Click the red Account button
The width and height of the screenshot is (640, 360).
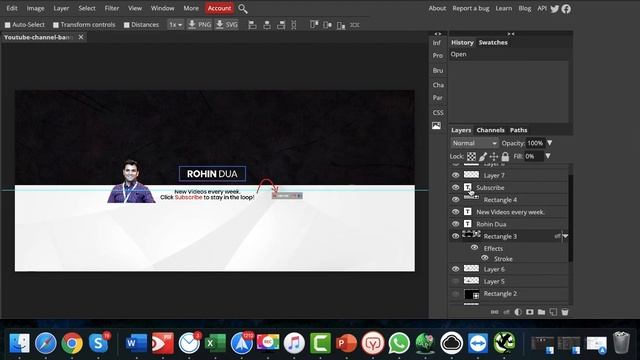click(x=219, y=8)
